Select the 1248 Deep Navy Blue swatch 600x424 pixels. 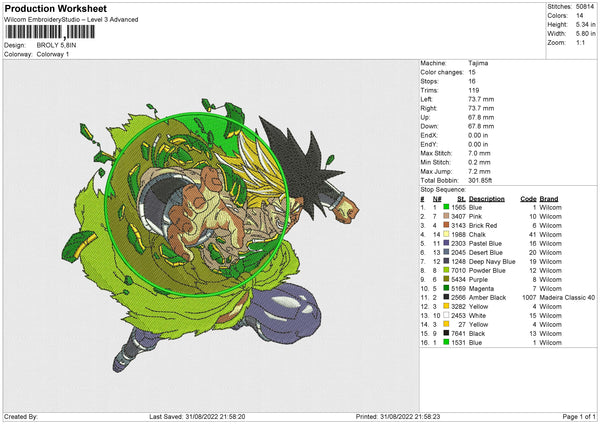click(x=446, y=261)
